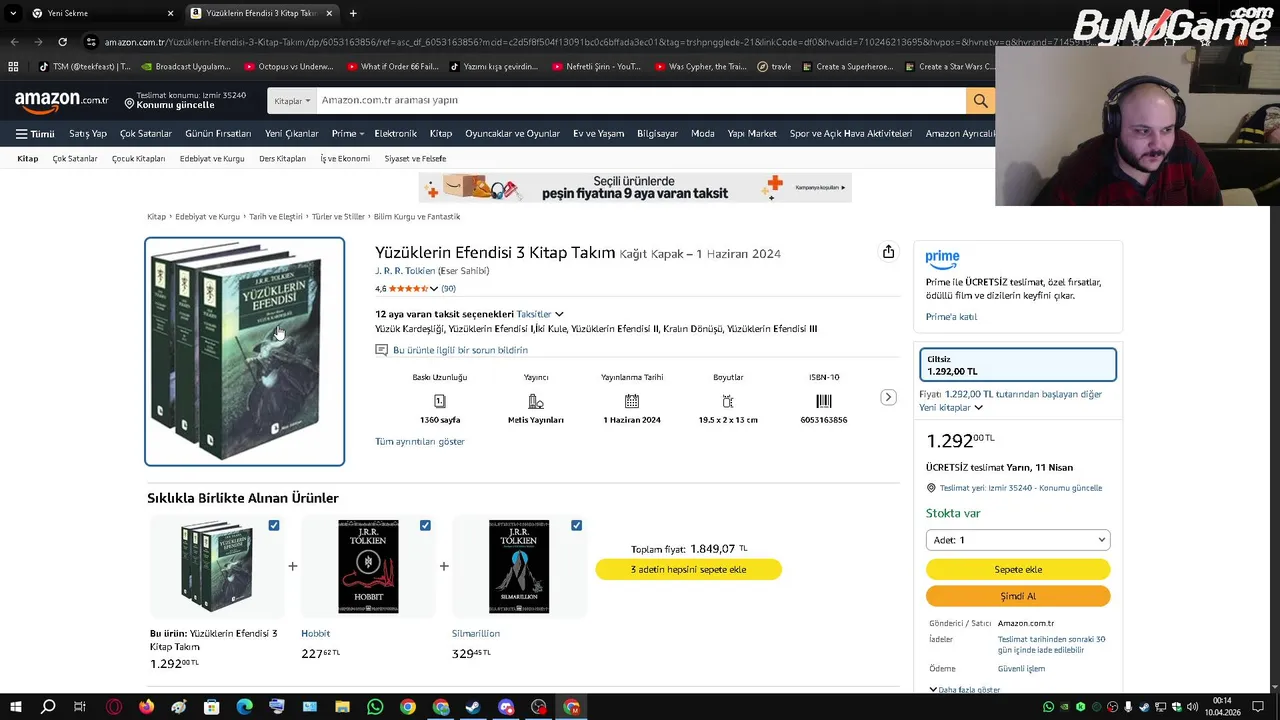Open the J. R. R. Tolkien author link
Image resolution: width=1280 pixels, height=720 pixels.
pyautogui.click(x=405, y=271)
